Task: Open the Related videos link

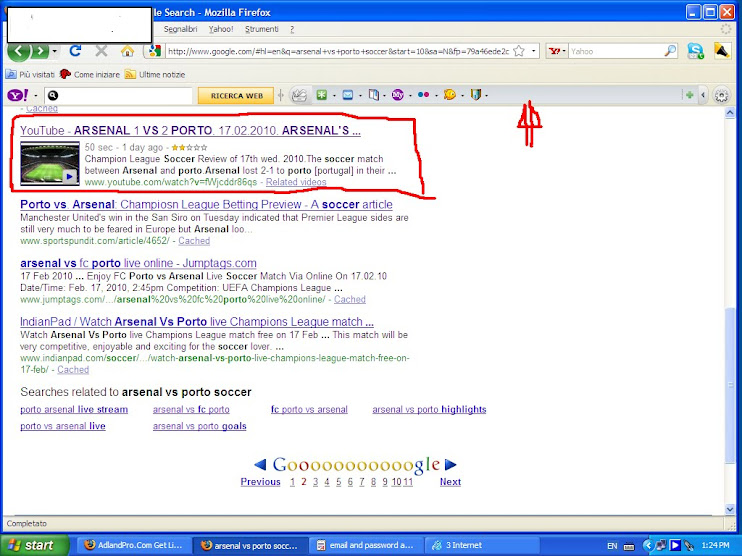Action: click(296, 182)
